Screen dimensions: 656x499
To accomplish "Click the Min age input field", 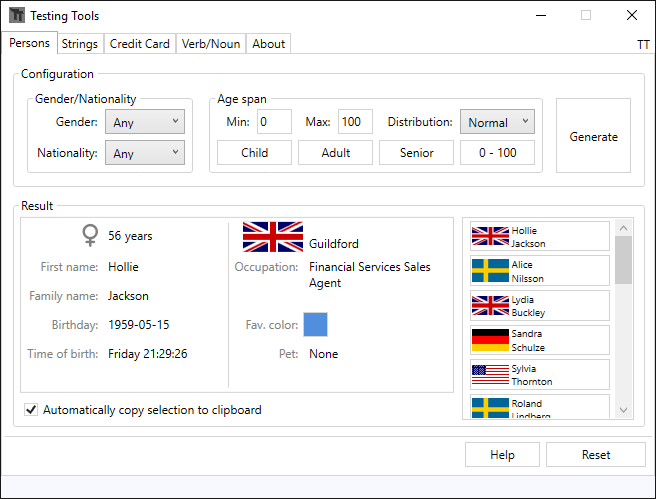I will click(x=274, y=122).
